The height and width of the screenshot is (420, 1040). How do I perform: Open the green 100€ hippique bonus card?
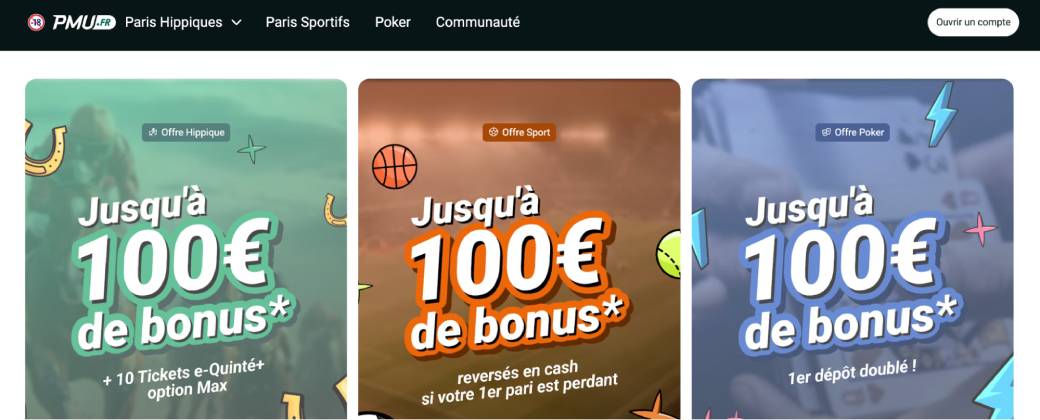(x=186, y=249)
